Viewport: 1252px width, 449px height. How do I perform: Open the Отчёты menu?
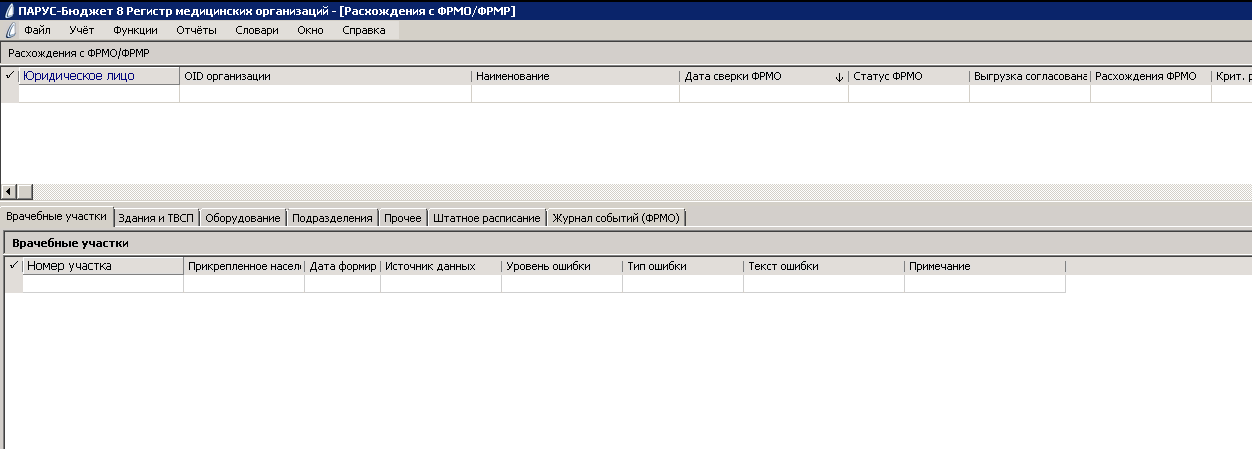(x=196, y=30)
